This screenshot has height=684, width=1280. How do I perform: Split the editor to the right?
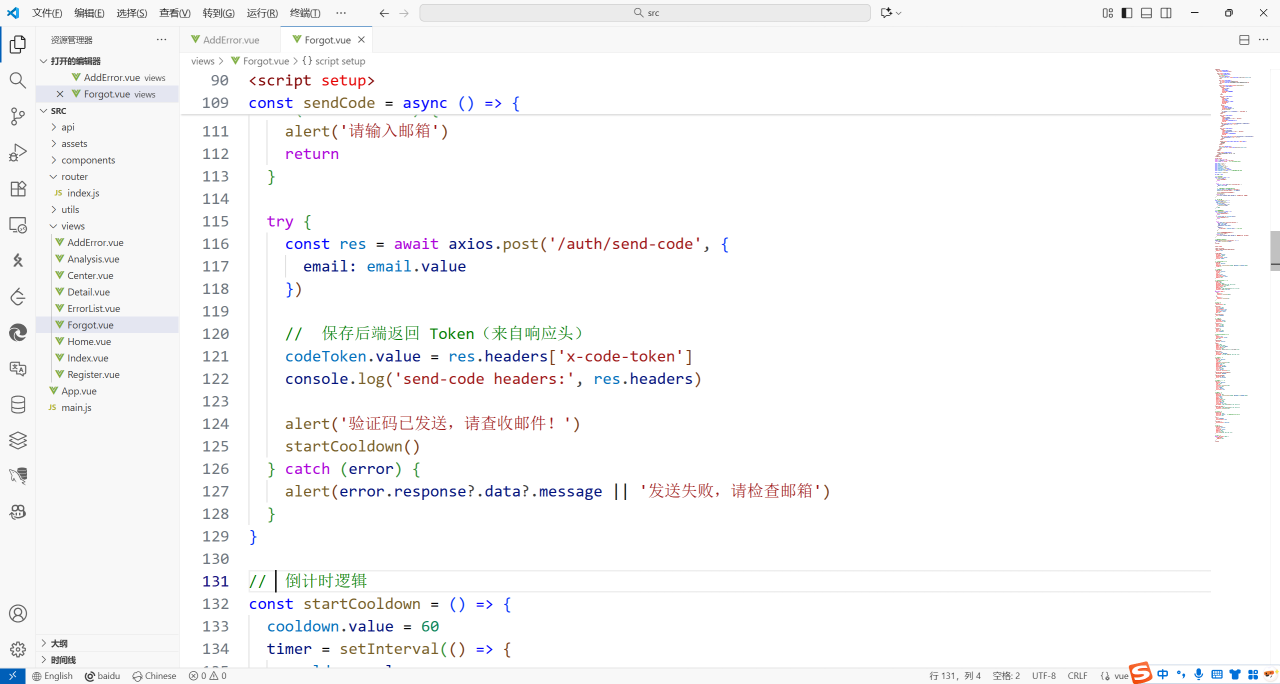[1244, 40]
